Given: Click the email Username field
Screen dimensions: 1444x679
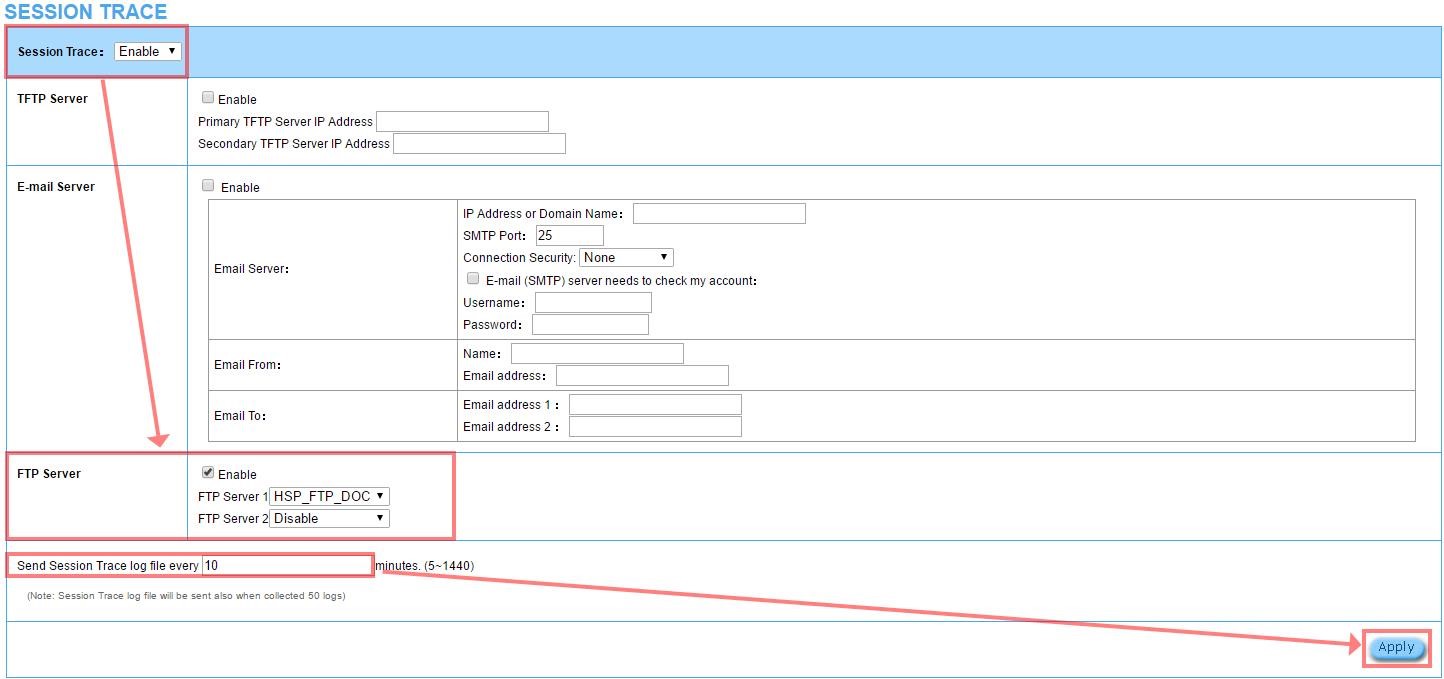Looking at the screenshot, I should click(x=593, y=303).
